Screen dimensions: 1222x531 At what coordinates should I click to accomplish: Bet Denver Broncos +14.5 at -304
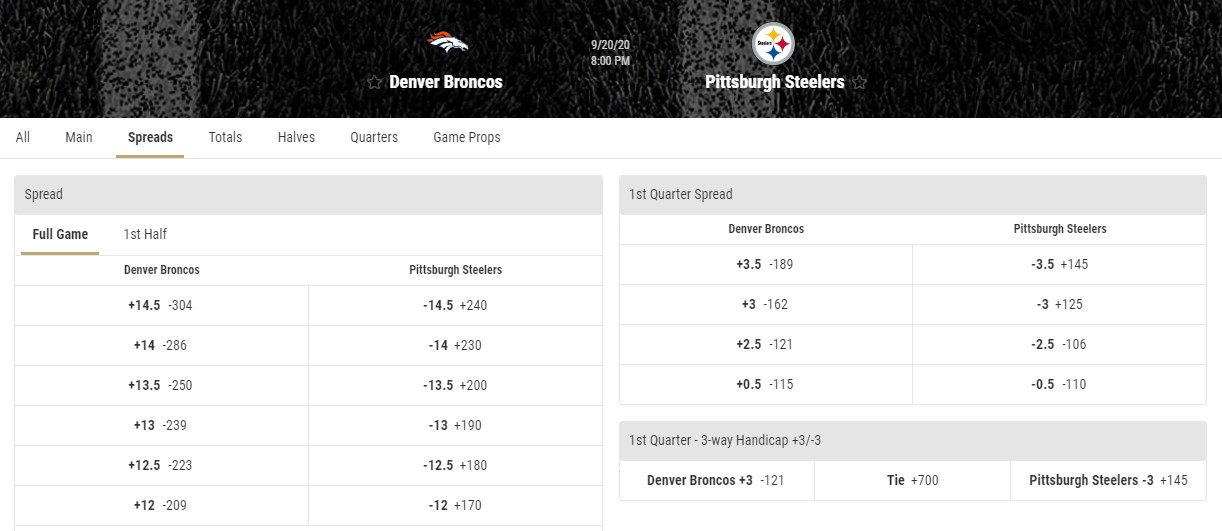pos(161,305)
